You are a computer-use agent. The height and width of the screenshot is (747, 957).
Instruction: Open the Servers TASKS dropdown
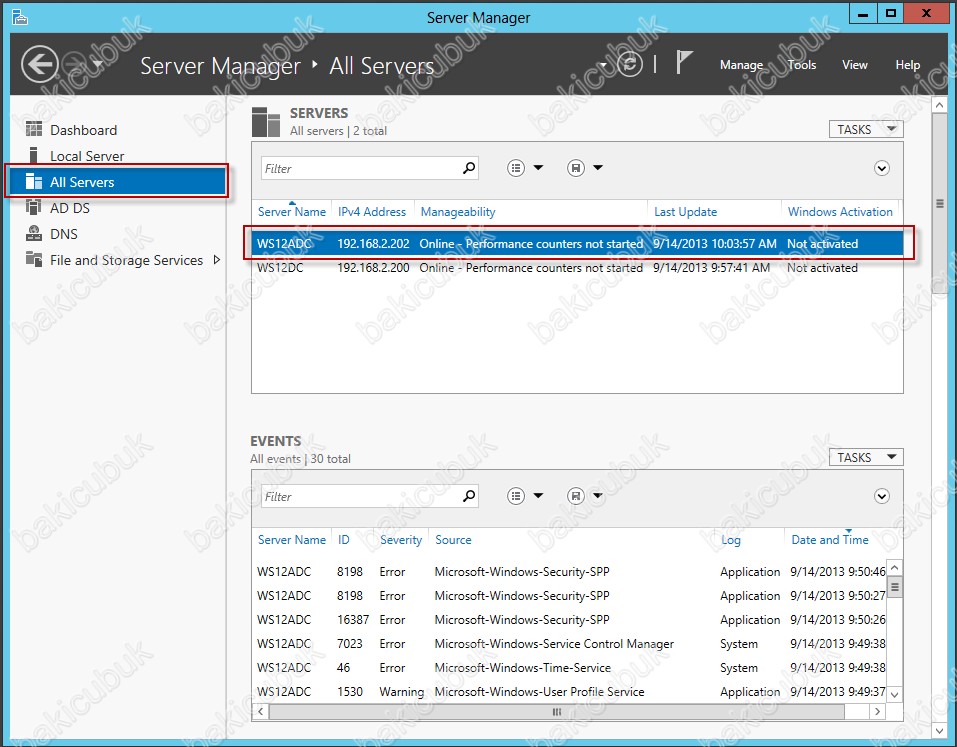[x=865, y=129]
